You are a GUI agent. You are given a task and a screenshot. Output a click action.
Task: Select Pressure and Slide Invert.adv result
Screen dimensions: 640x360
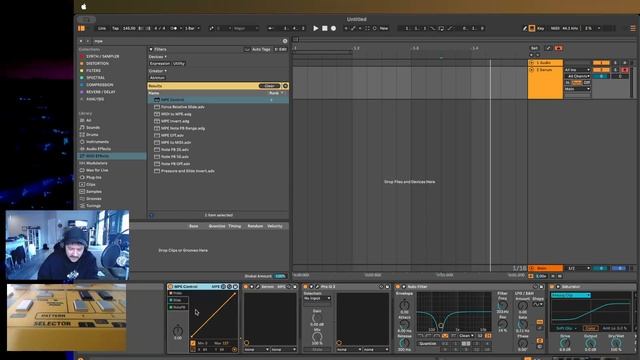click(x=187, y=171)
